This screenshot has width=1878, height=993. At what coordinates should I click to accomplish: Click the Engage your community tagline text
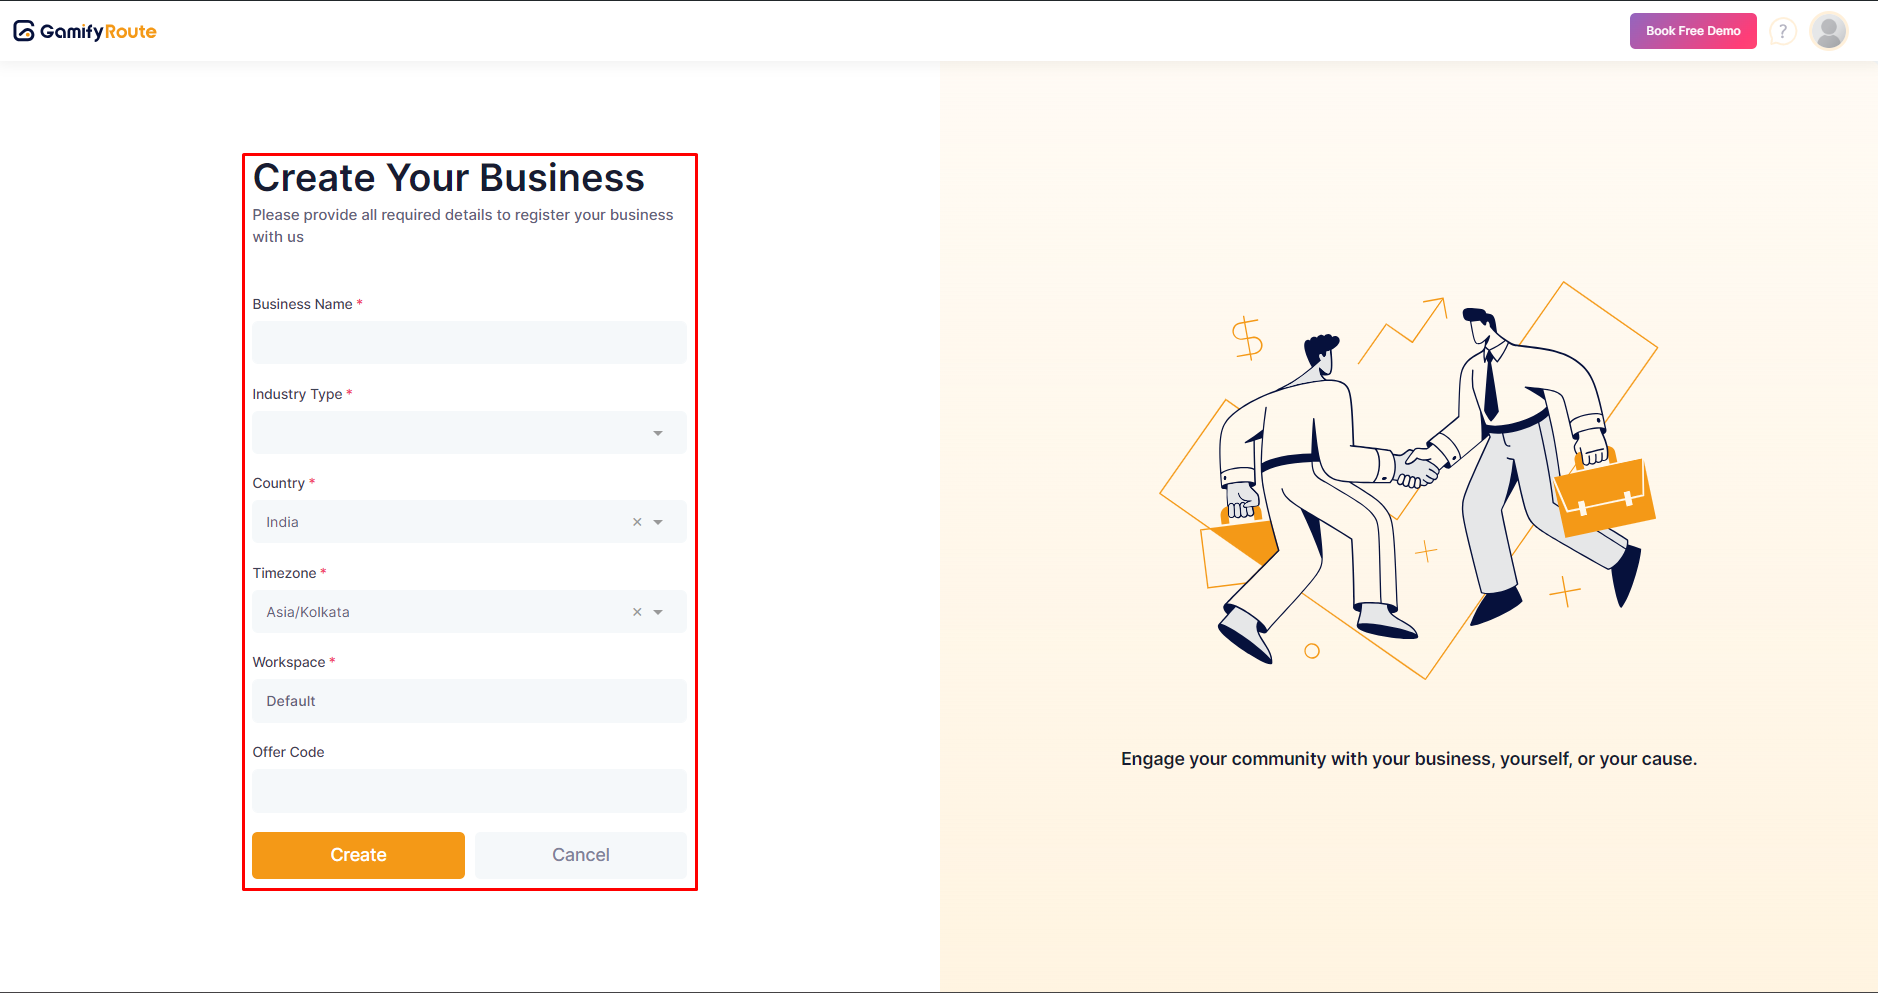click(x=1409, y=759)
